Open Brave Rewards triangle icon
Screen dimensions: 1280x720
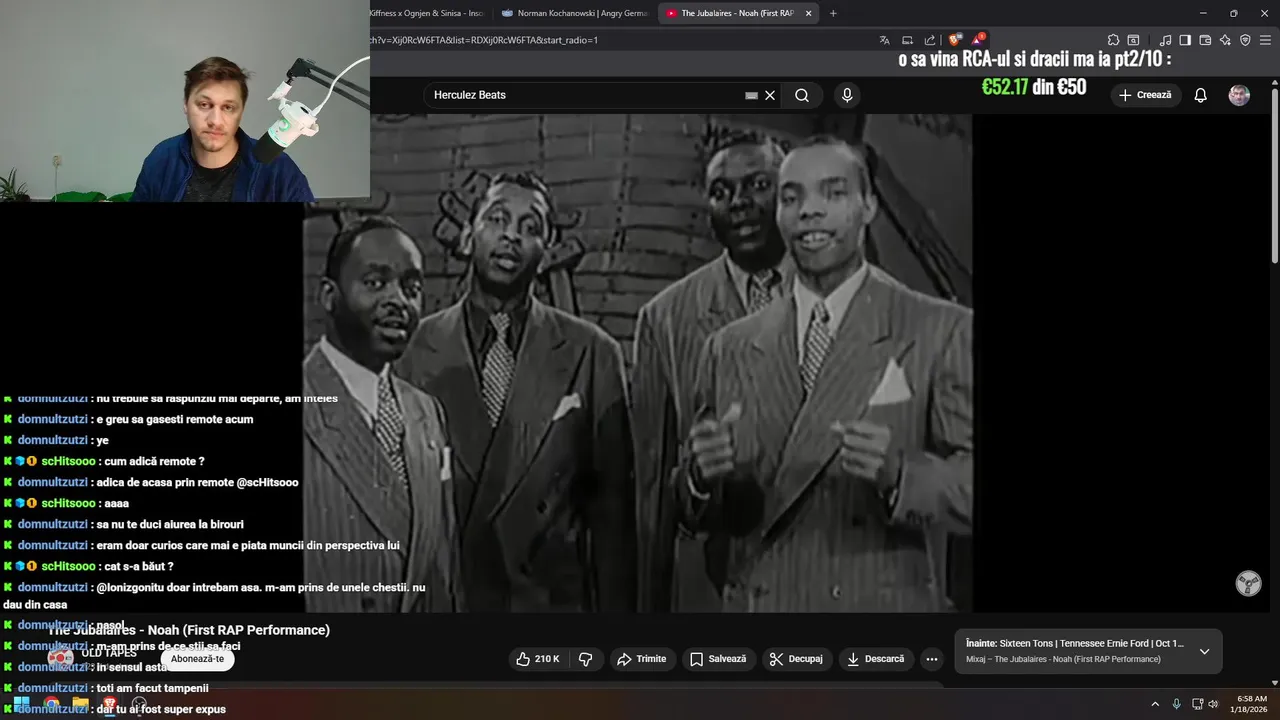tap(979, 40)
